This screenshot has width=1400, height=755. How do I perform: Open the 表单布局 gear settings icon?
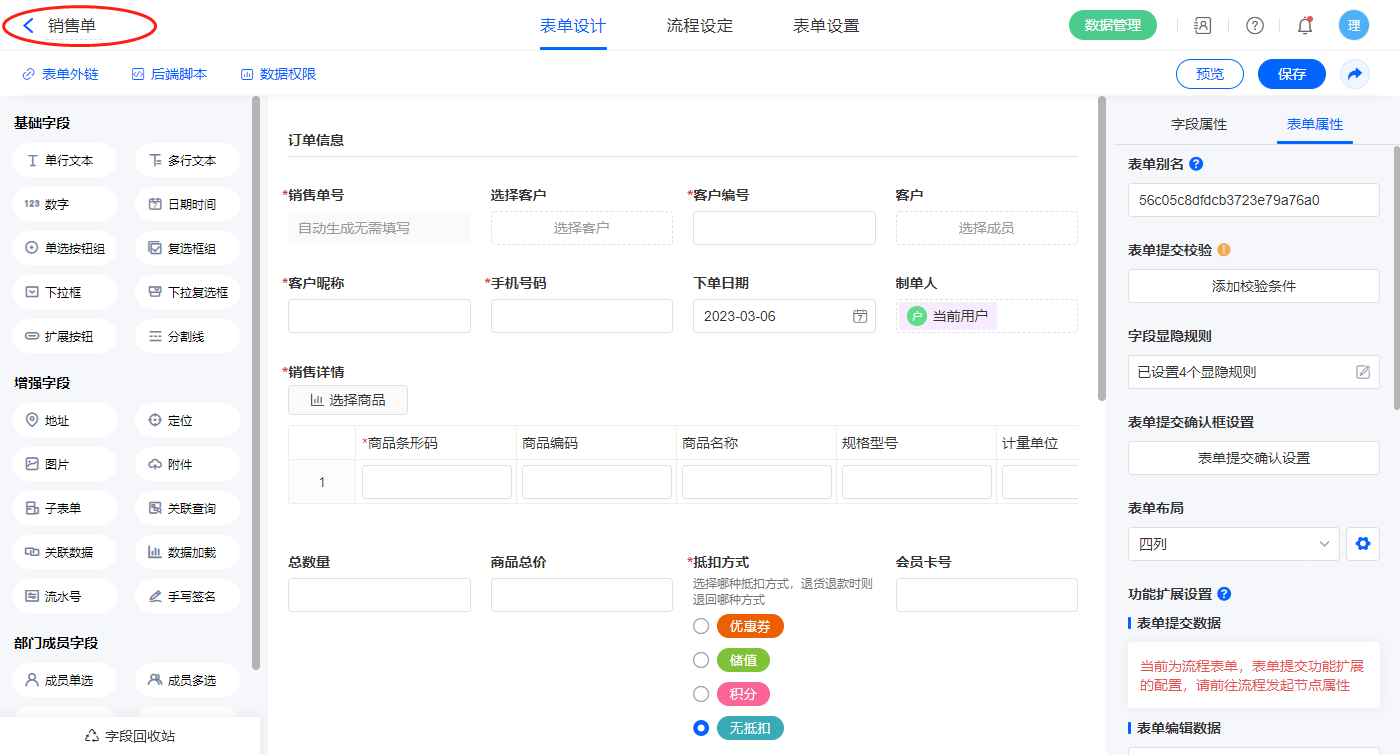coord(1361,544)
